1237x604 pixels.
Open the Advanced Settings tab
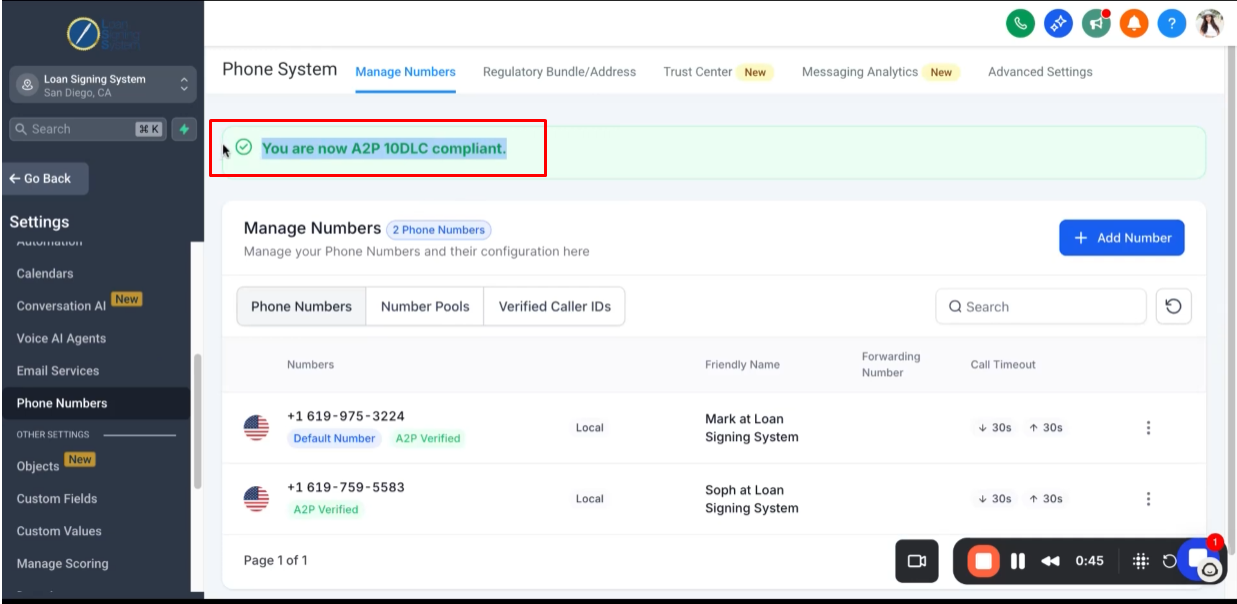pyautogui.click(x=1040, y=72)
